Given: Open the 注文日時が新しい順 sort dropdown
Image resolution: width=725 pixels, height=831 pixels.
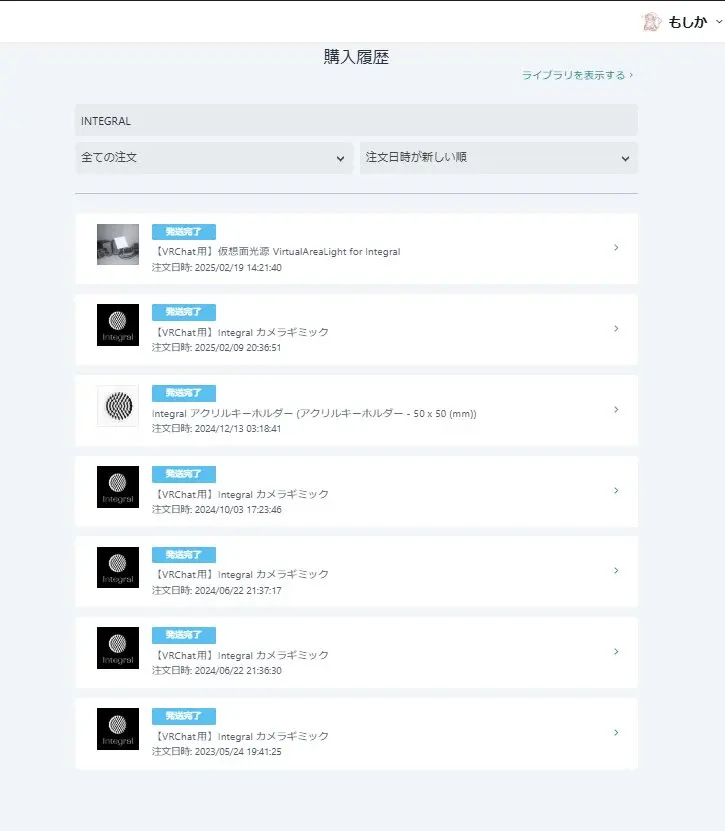Looking at the screenshot, I should tap(498, 157).
